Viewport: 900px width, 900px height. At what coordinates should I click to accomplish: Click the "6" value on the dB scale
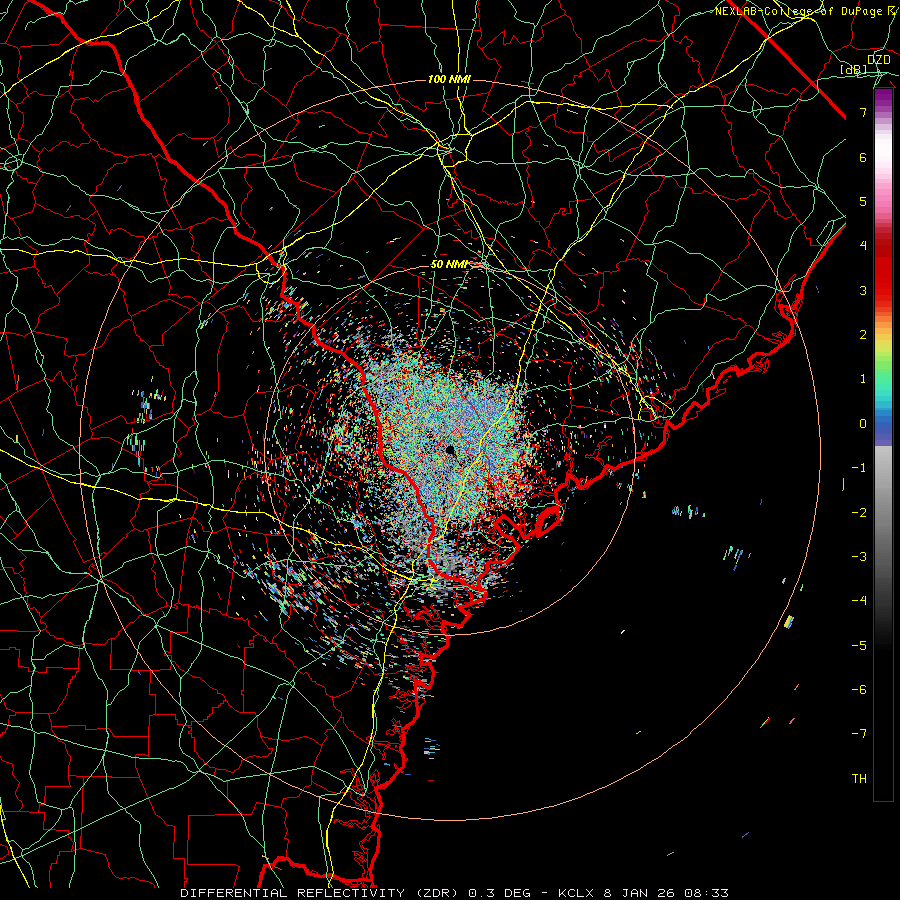tap(863, 157)
